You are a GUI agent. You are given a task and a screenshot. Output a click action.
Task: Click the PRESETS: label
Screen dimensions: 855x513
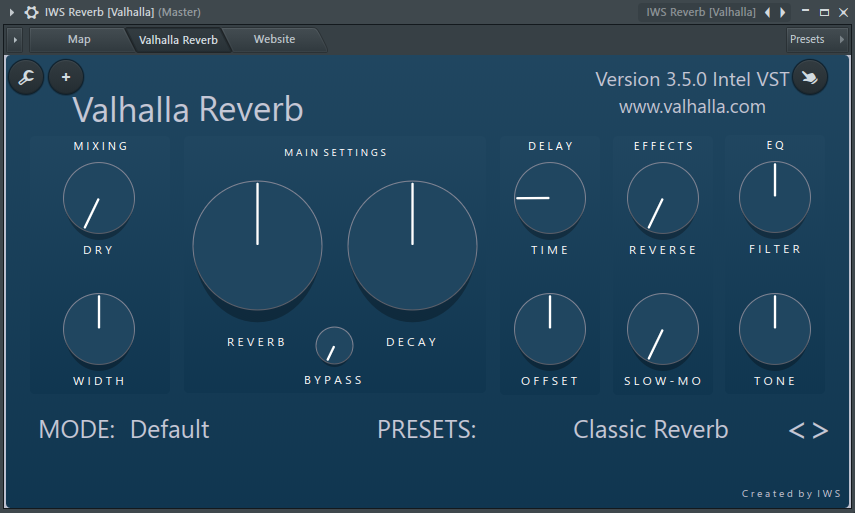point(426,430)
